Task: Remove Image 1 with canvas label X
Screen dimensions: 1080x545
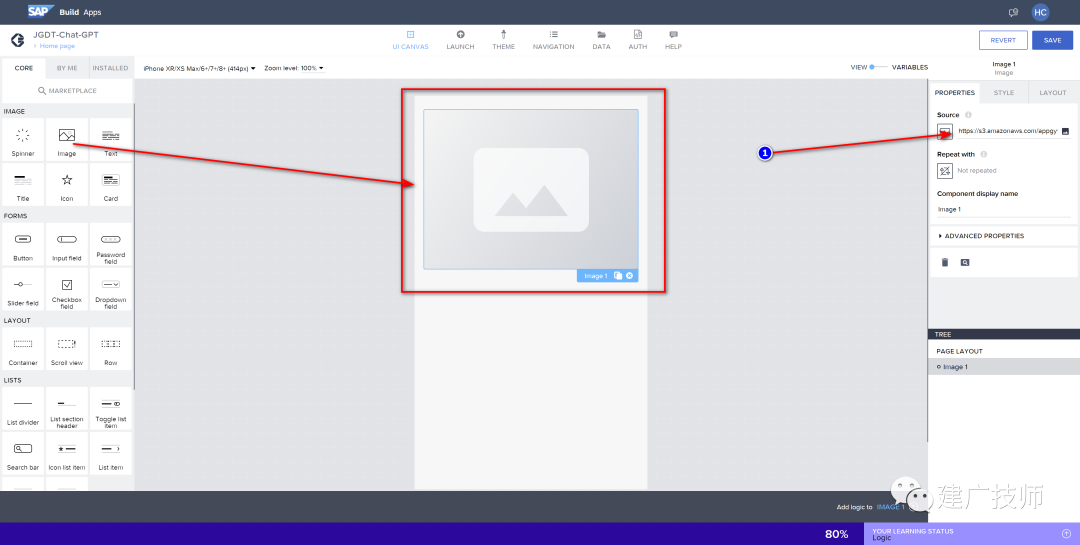Action: click(x=630, y=276)
